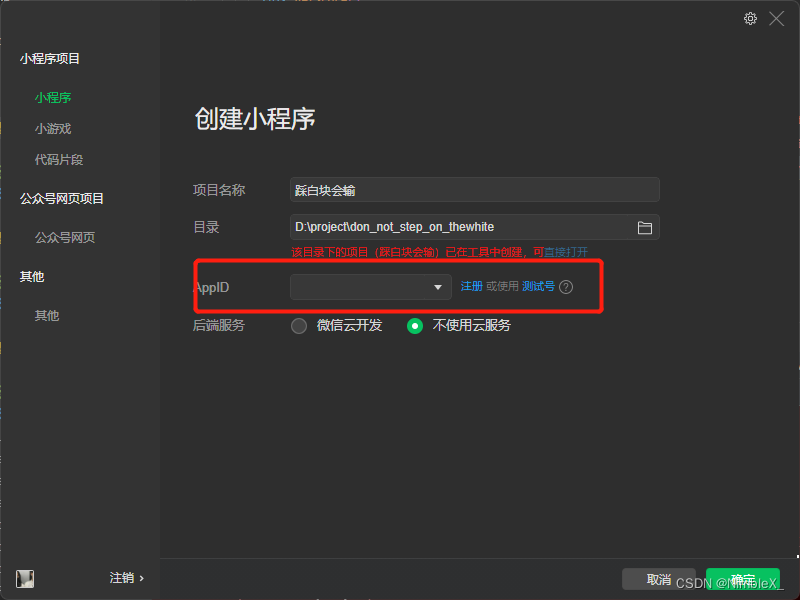800x600 pixels.
Task: Click the 注册 link
Action: tap(471, 286)
